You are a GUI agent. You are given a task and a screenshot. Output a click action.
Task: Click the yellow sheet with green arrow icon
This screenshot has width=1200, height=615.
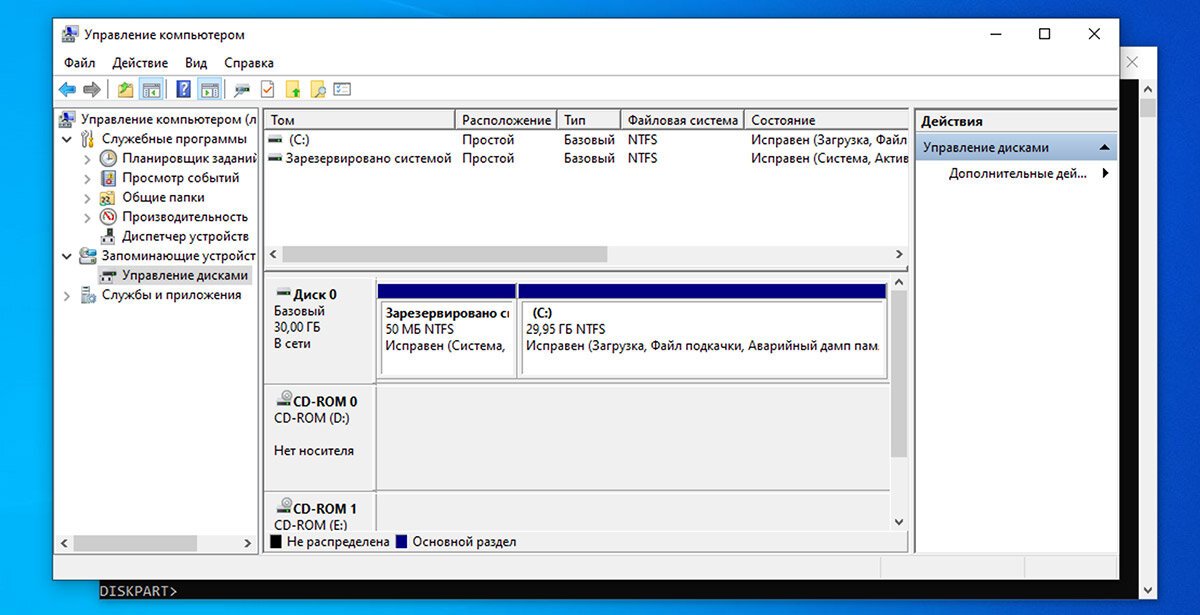(x=293, y=90)
